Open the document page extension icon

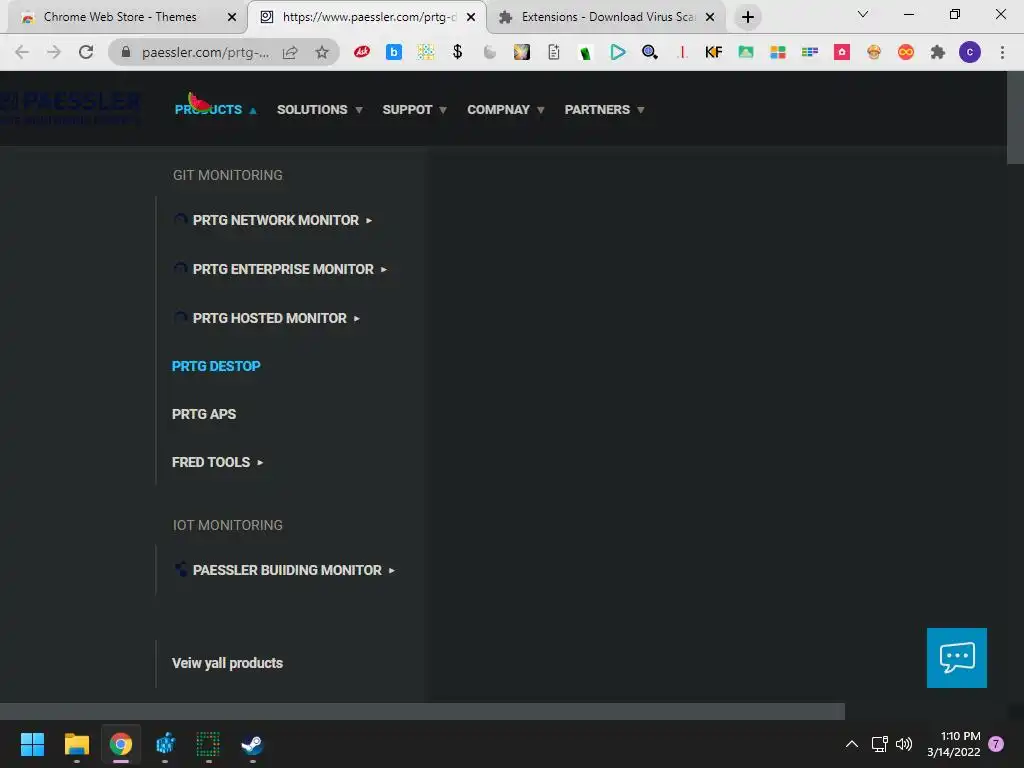pyautogui.click(x=554, y=52)
